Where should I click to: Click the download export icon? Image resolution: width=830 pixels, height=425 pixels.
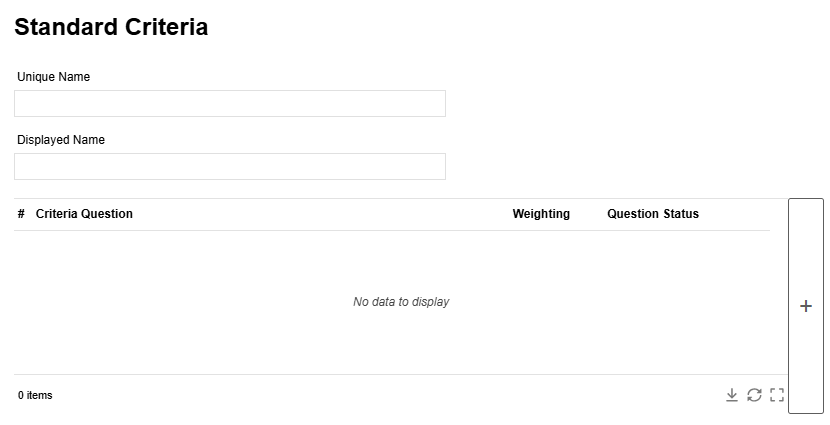tap(732, 395)
